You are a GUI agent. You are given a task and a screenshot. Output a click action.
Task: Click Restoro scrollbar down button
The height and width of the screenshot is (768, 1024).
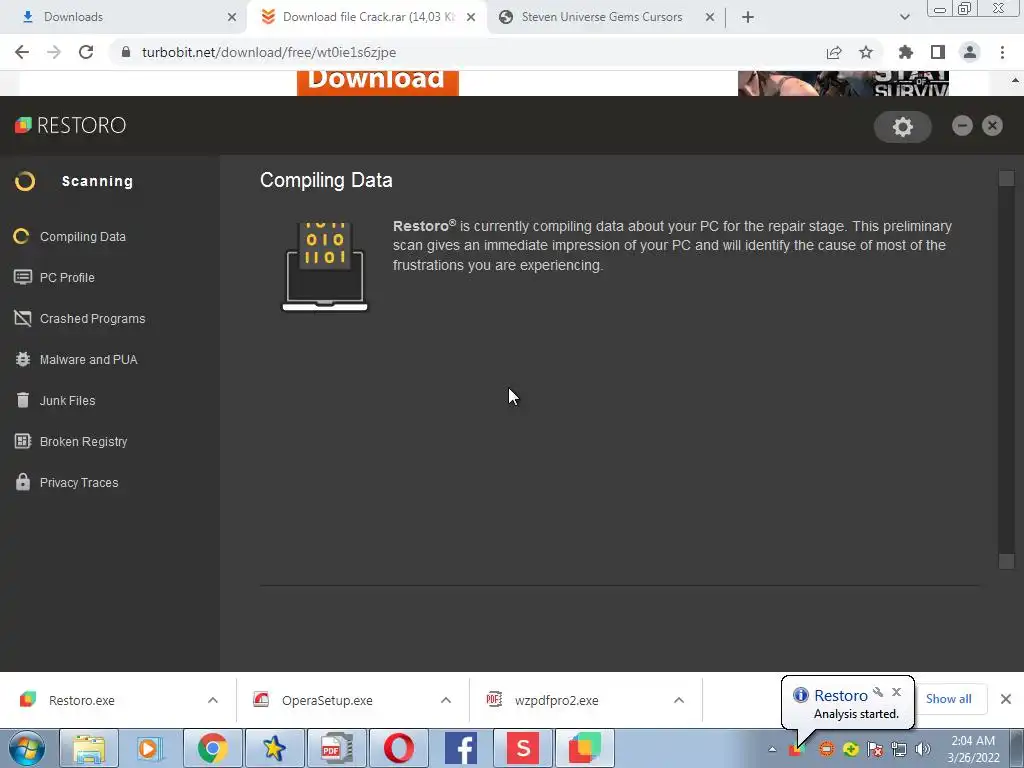pyautogui.click(x=1006, y=561)
